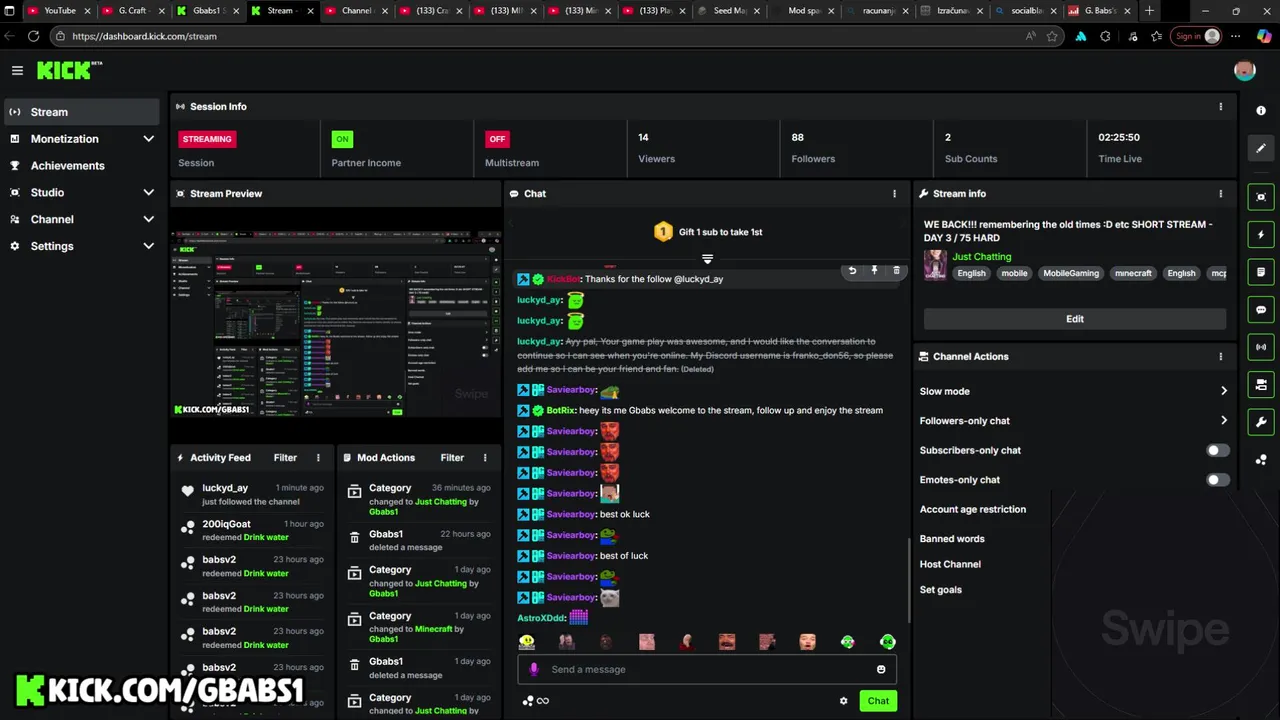Switch to Seed Map browser tab
Screen dimensions: 1280x720
[x=729, y=10]
